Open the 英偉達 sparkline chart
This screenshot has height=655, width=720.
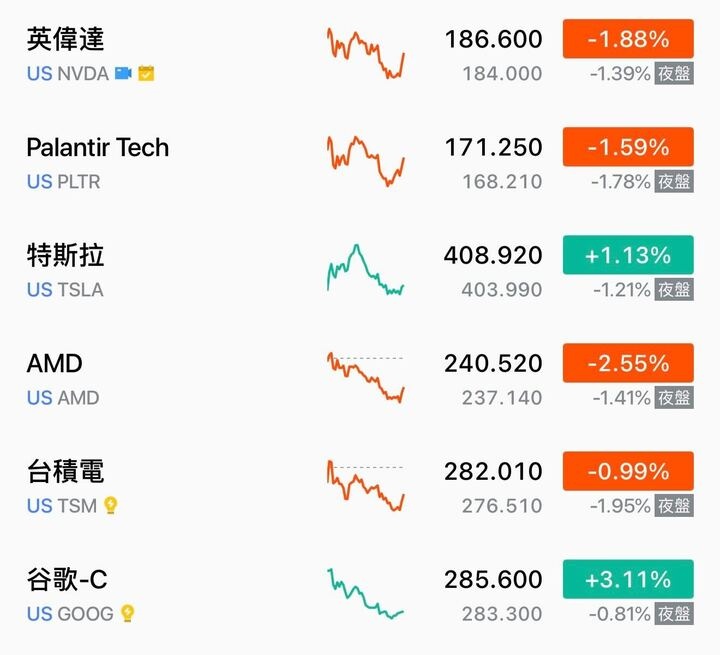point(366,54)
